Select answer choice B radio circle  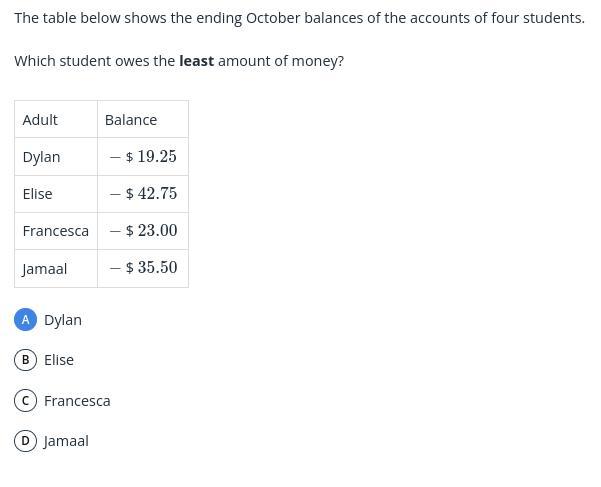click(x=26, y=359)
